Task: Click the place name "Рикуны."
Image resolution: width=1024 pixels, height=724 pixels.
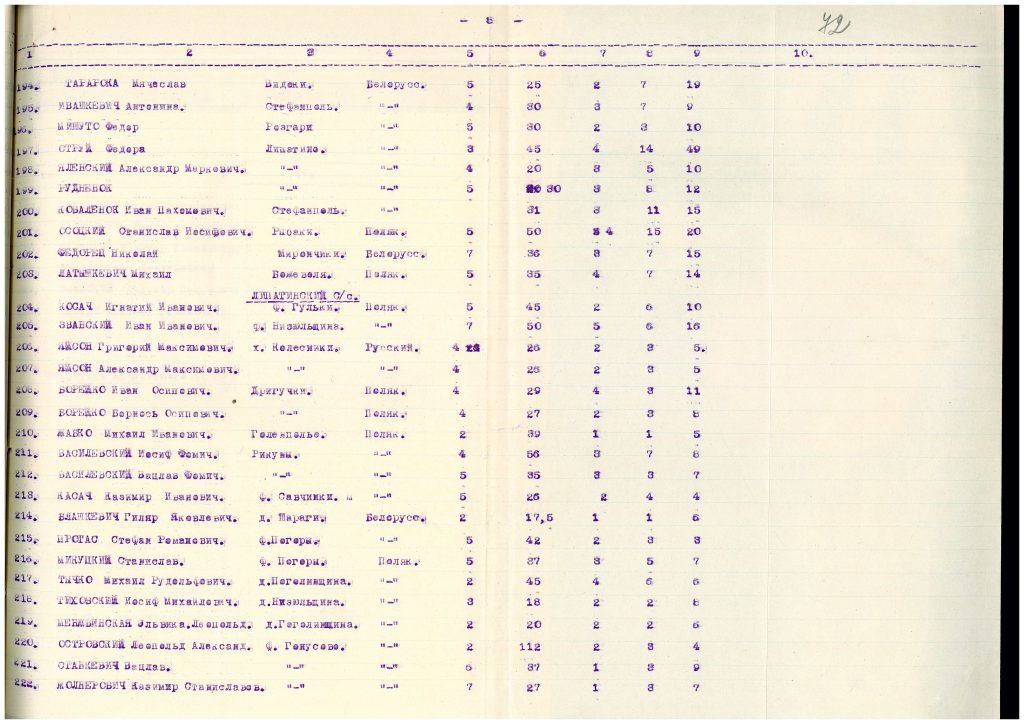Action: (x=275, y=454)
